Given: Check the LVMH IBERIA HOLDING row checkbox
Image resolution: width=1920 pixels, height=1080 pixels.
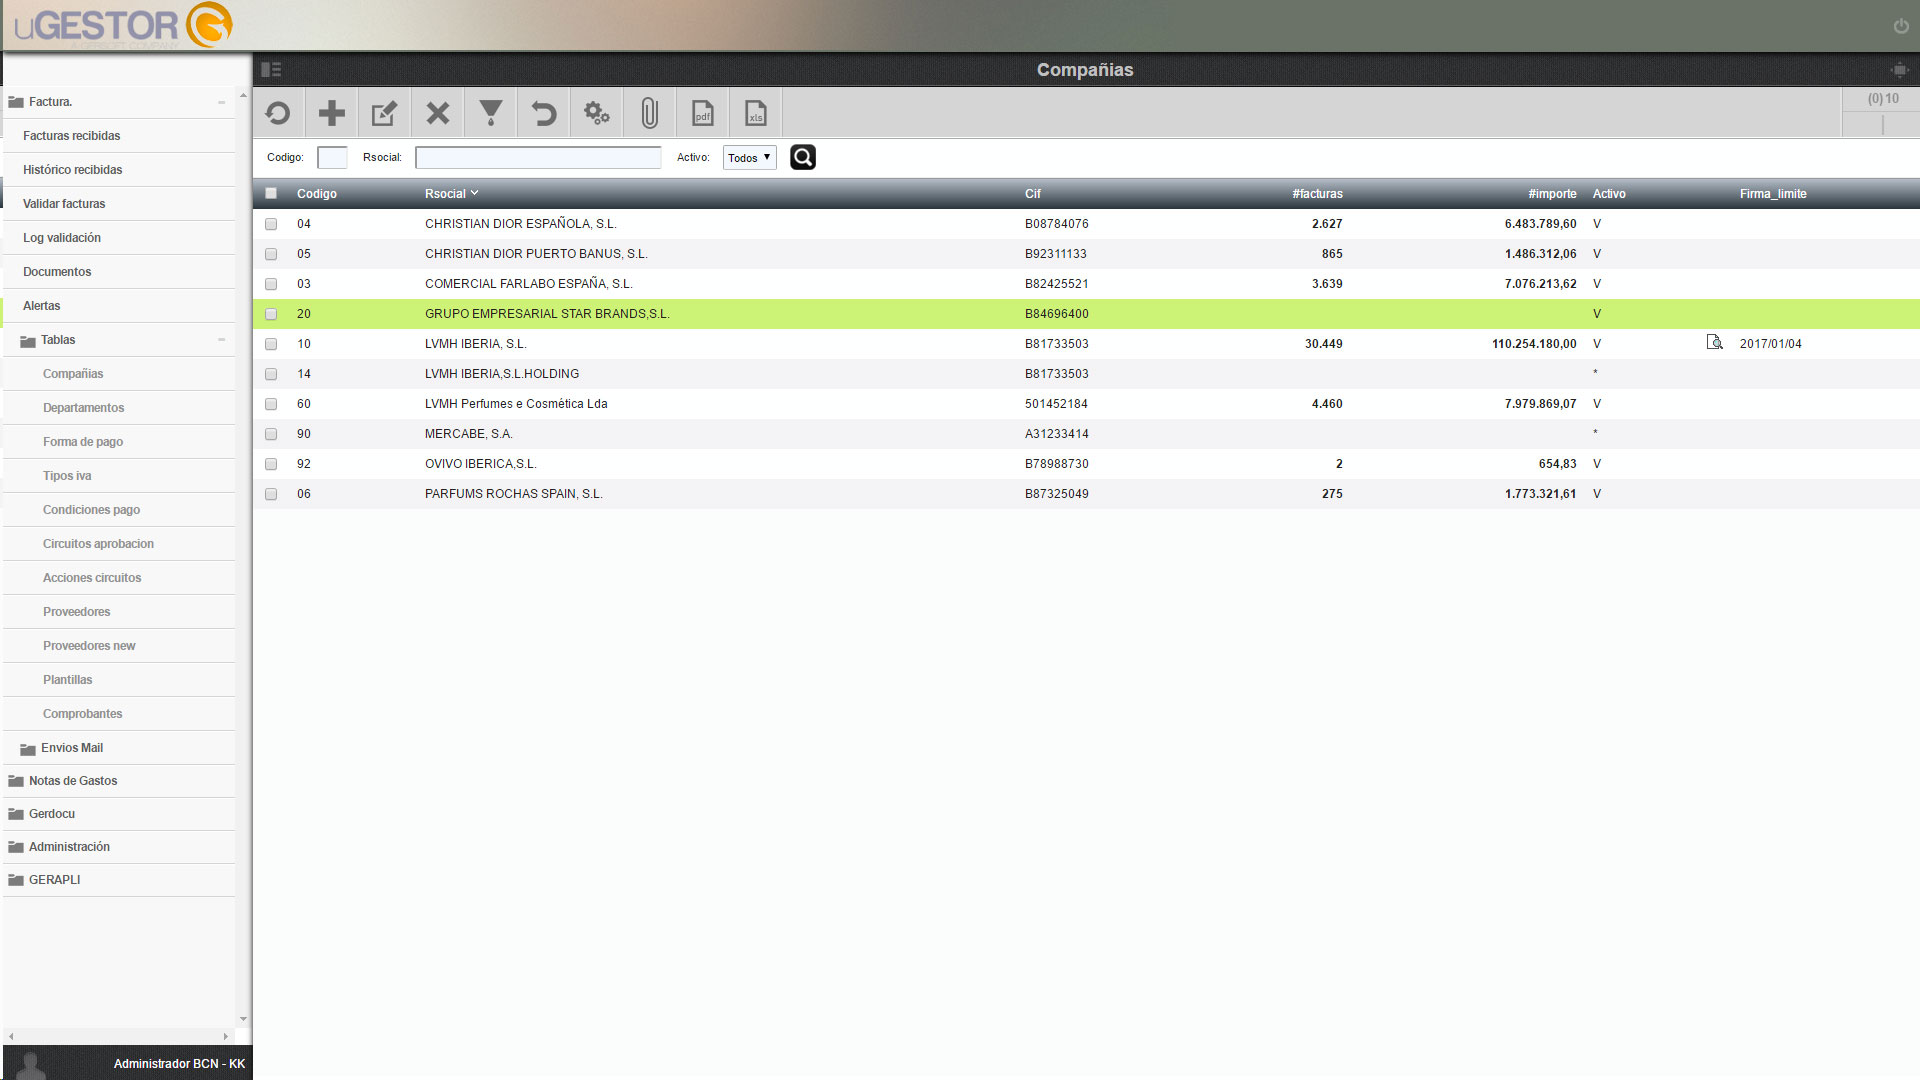Looking at the screenshot, I should (271, 374).
